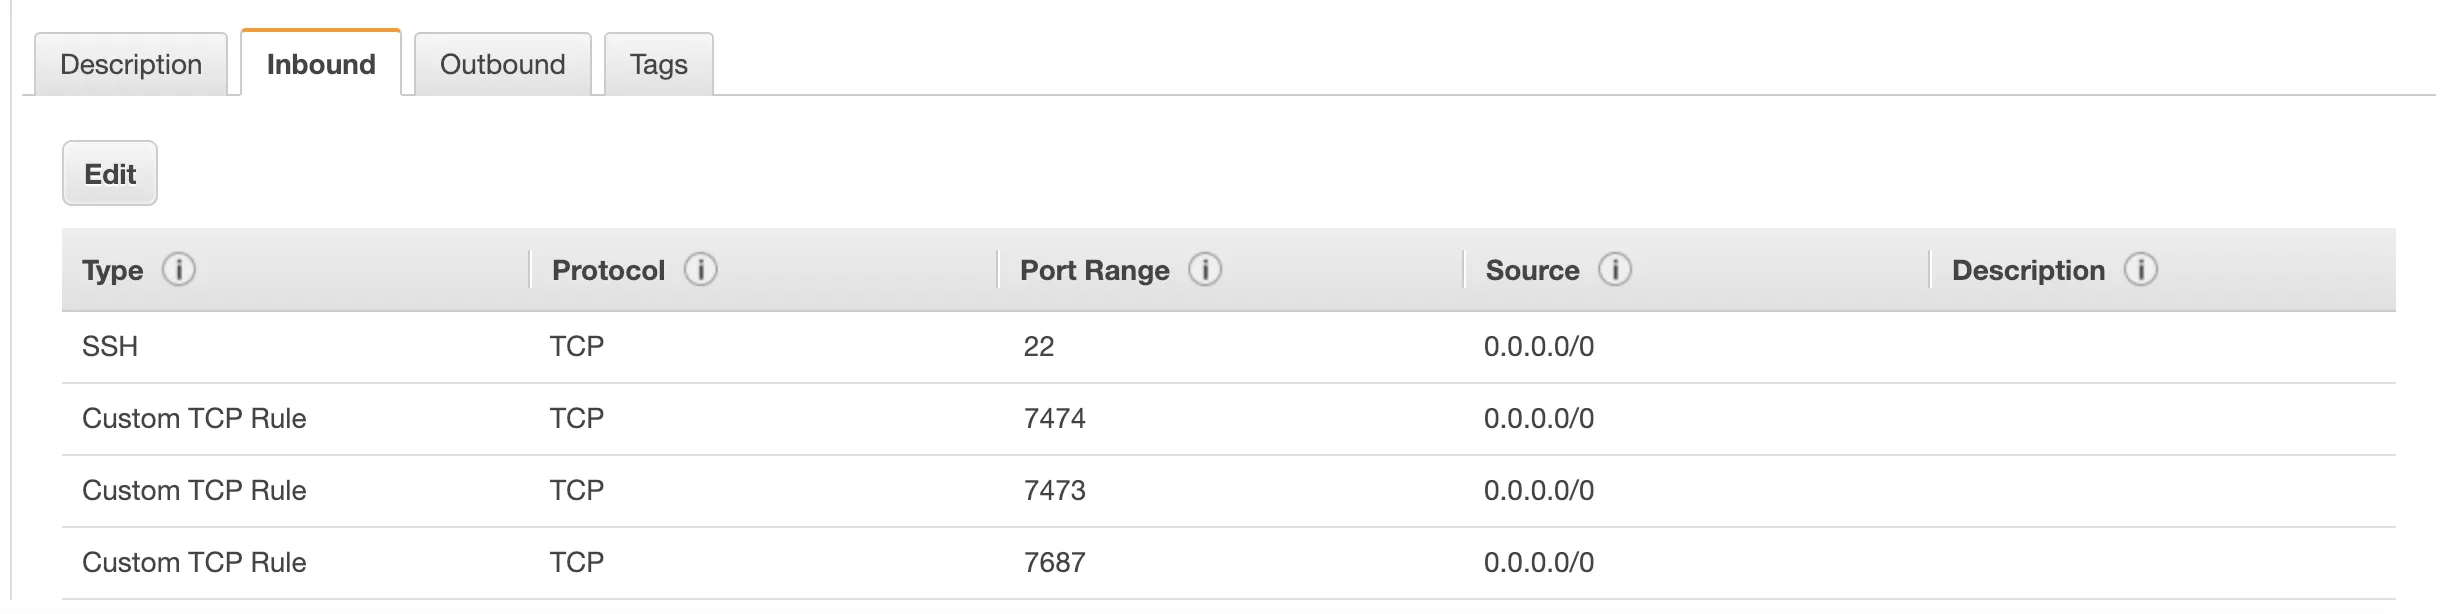Click the SSH rule's source 0.0.0.0/0

click(1538, 347)
